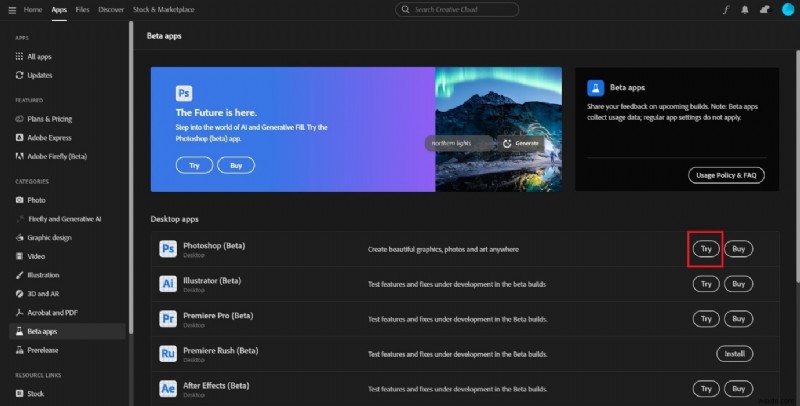800x406 pixels.
Task: Focus the Search Creative Cloud field
Action: click(457, 10)
